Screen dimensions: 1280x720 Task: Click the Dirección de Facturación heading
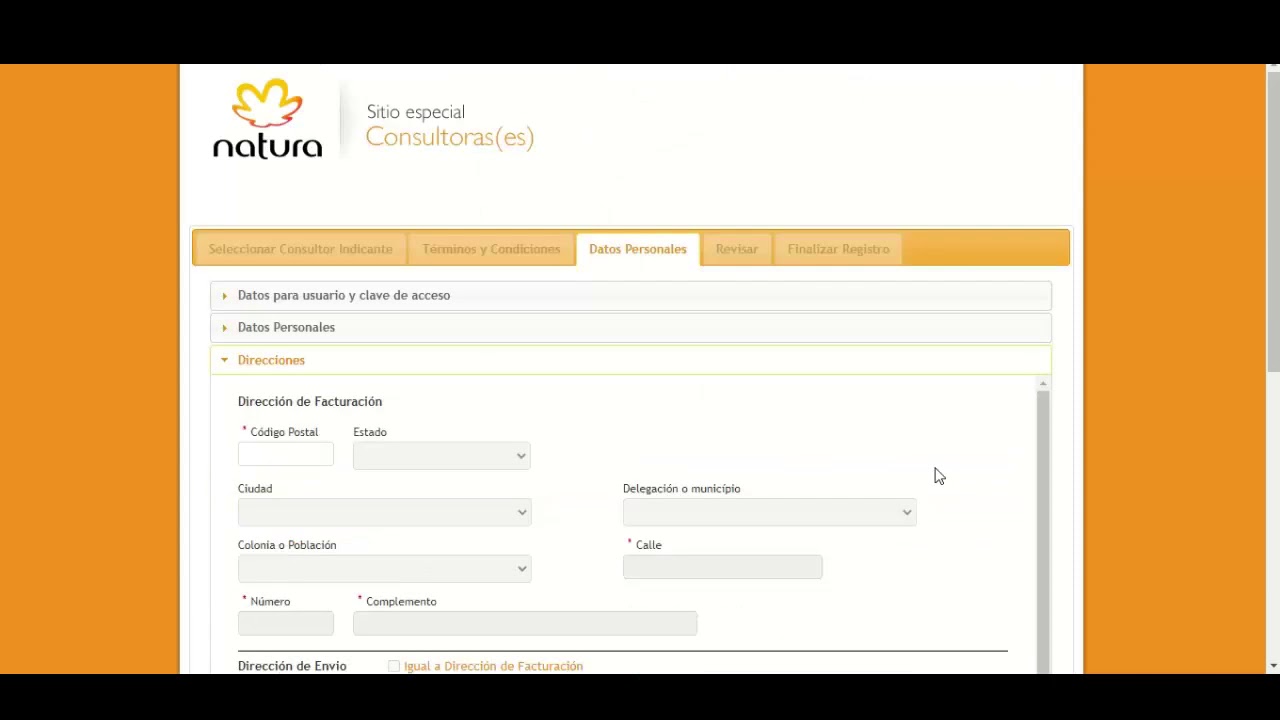[x=310, y=401]
